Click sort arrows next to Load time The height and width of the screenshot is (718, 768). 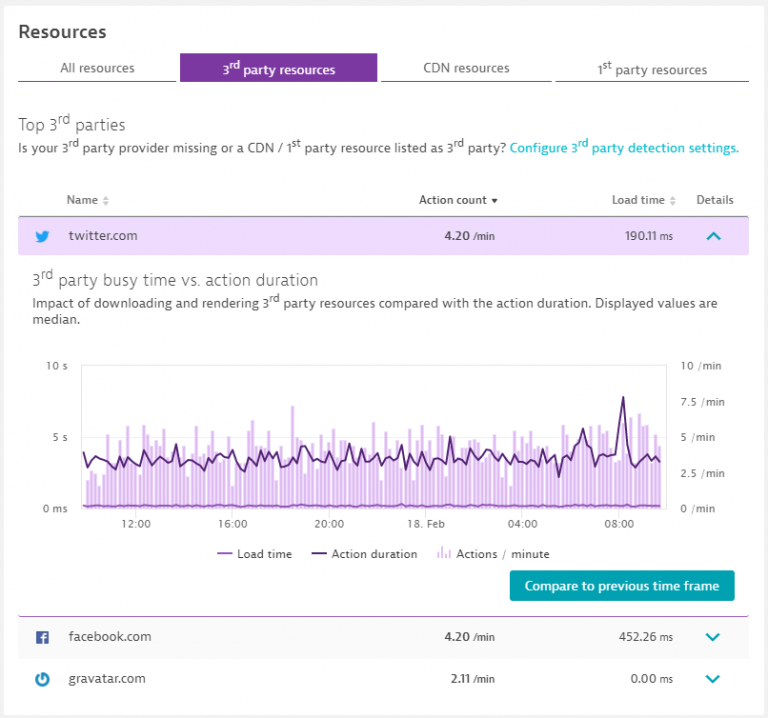point(673,201)
